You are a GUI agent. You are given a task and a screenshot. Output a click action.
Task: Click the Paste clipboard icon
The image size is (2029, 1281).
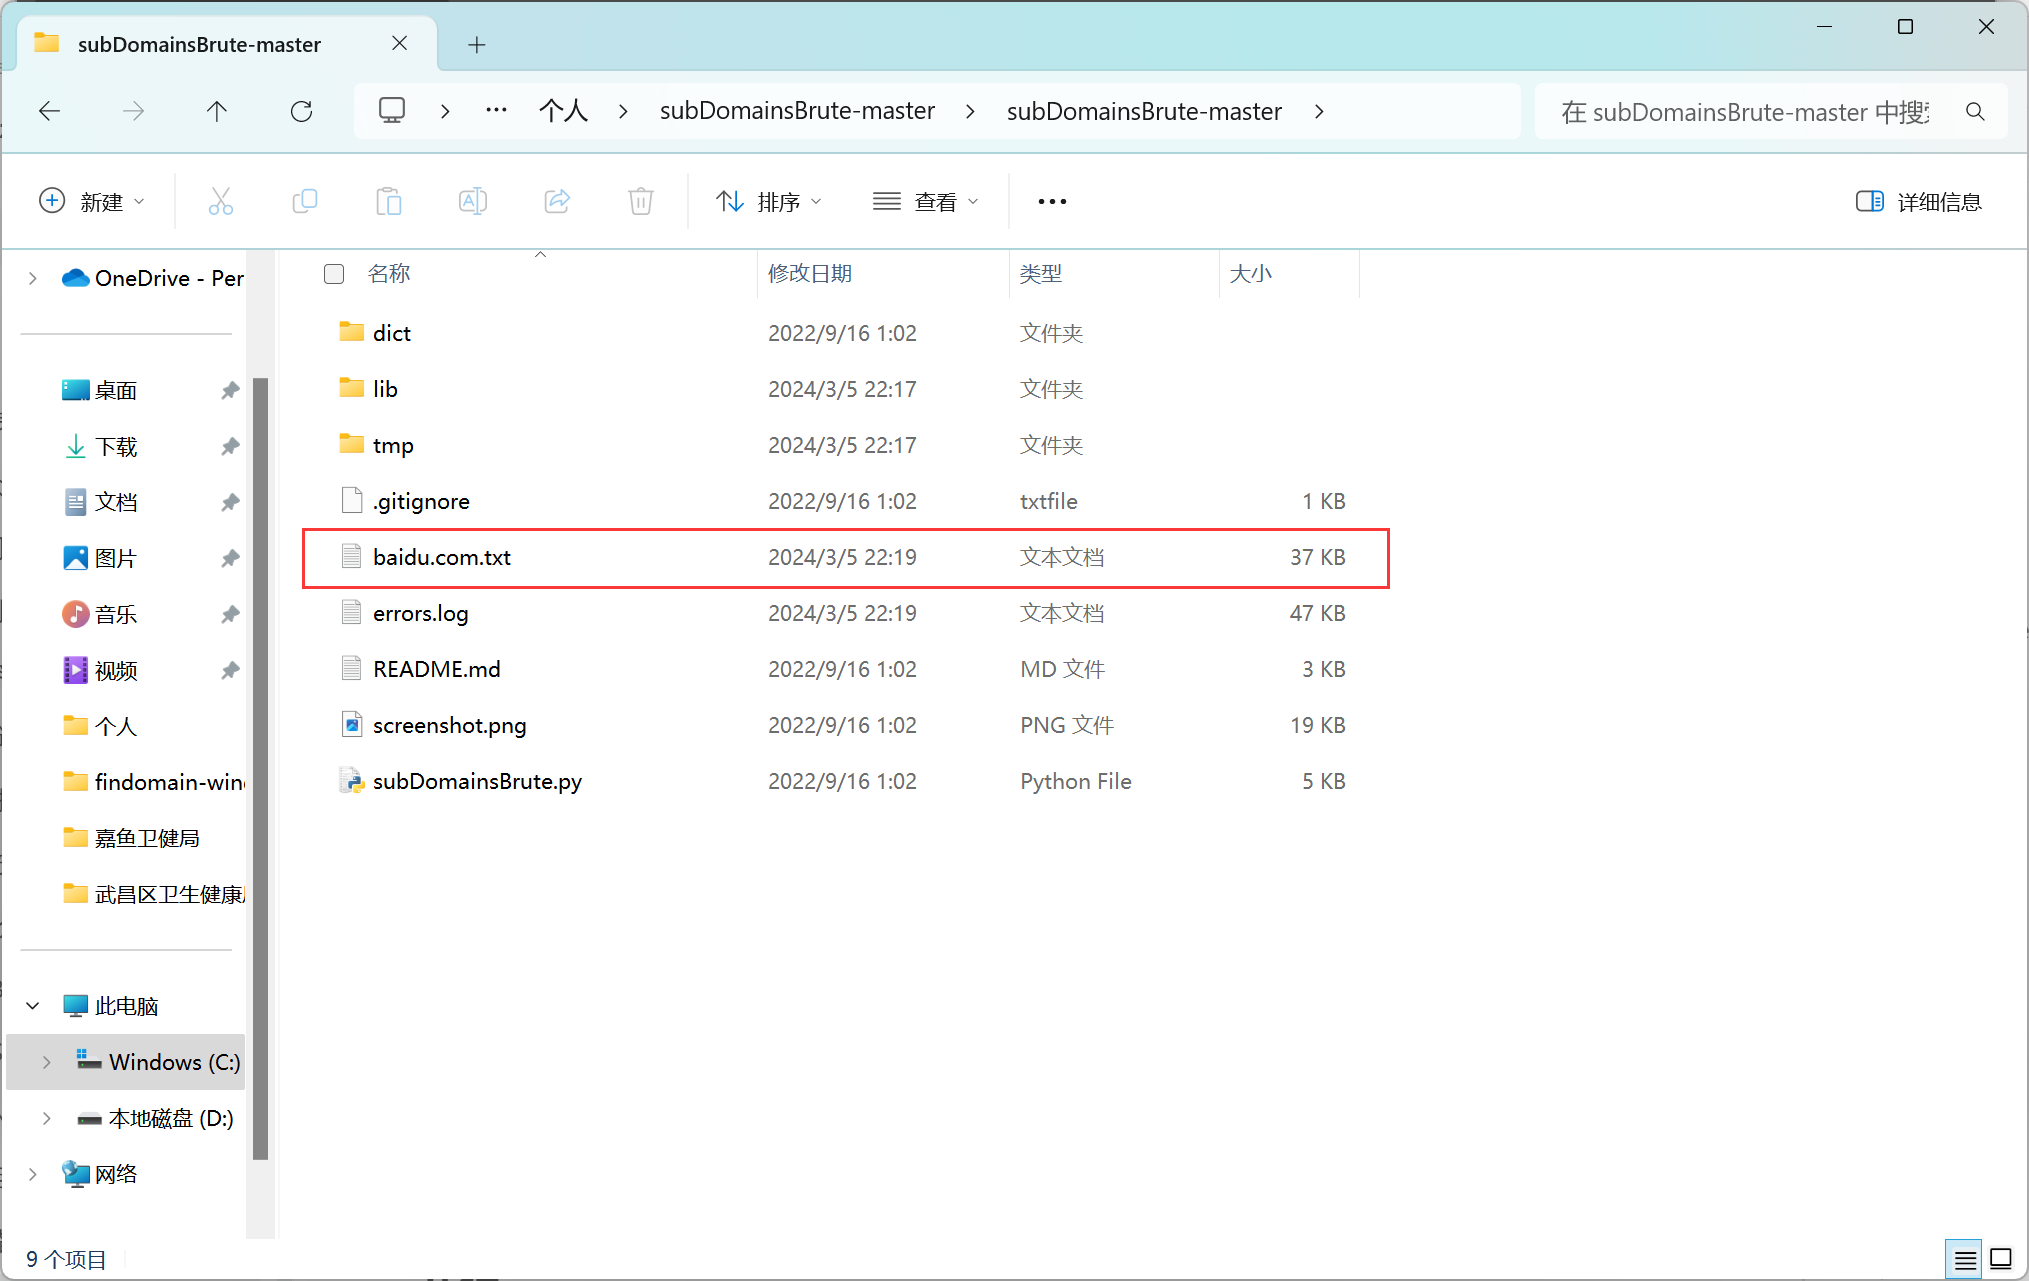tap(389, 202)
